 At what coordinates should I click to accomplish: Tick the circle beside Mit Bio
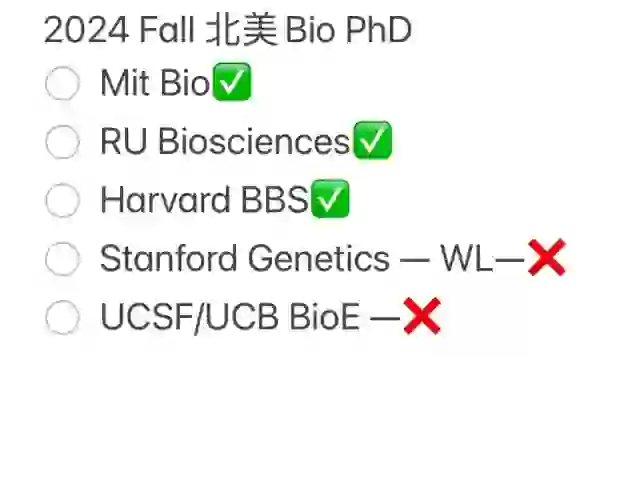(x=62, y=83)
